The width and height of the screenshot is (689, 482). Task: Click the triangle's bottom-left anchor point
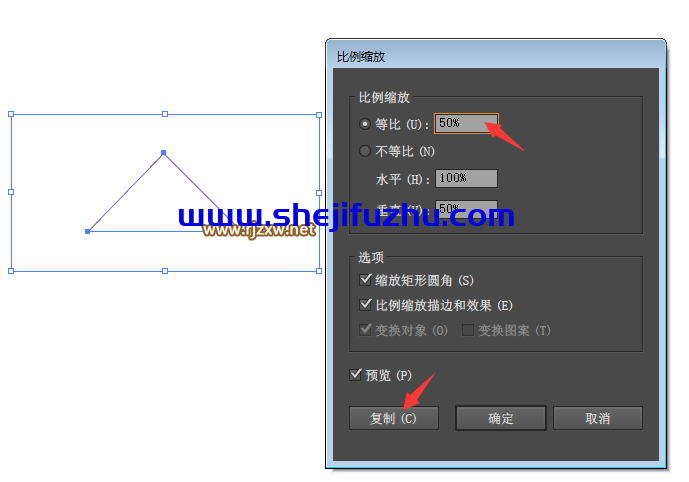pyautogui.click(x=87, y=232)
